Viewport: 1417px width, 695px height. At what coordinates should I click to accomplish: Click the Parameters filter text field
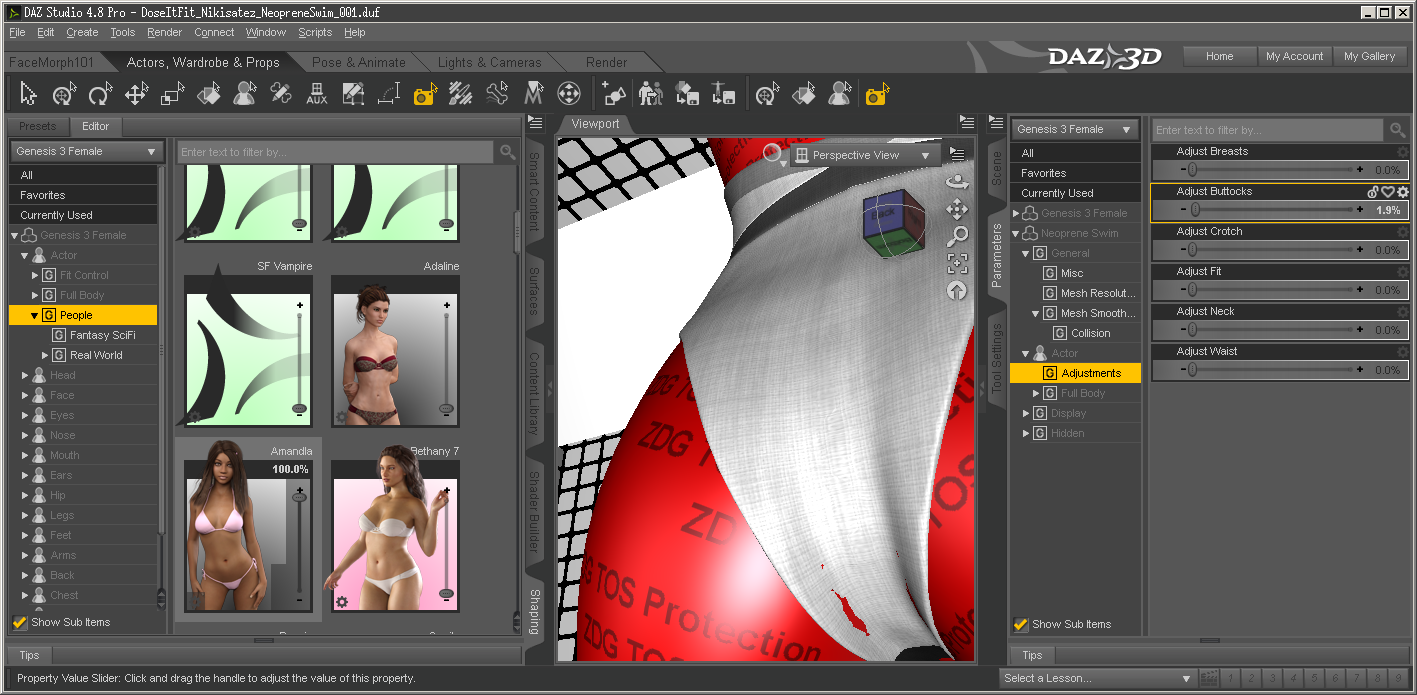(x=1268, y=130)
